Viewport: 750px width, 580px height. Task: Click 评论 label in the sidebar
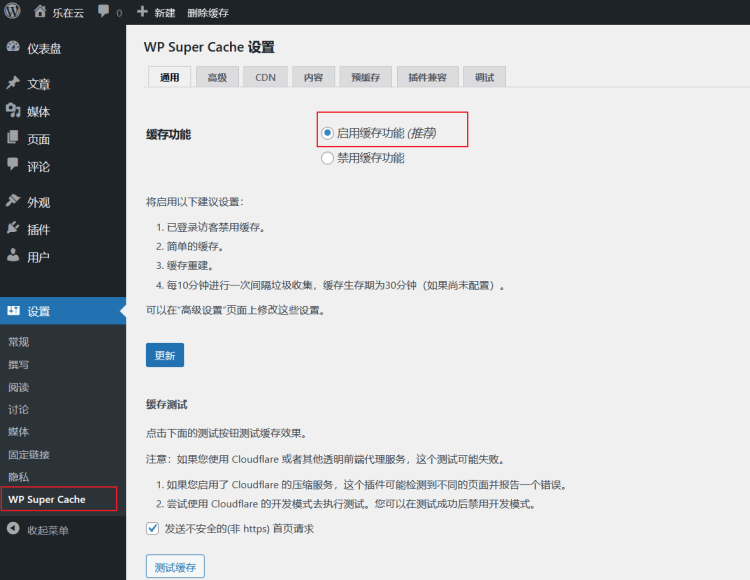tap(38, 166)
